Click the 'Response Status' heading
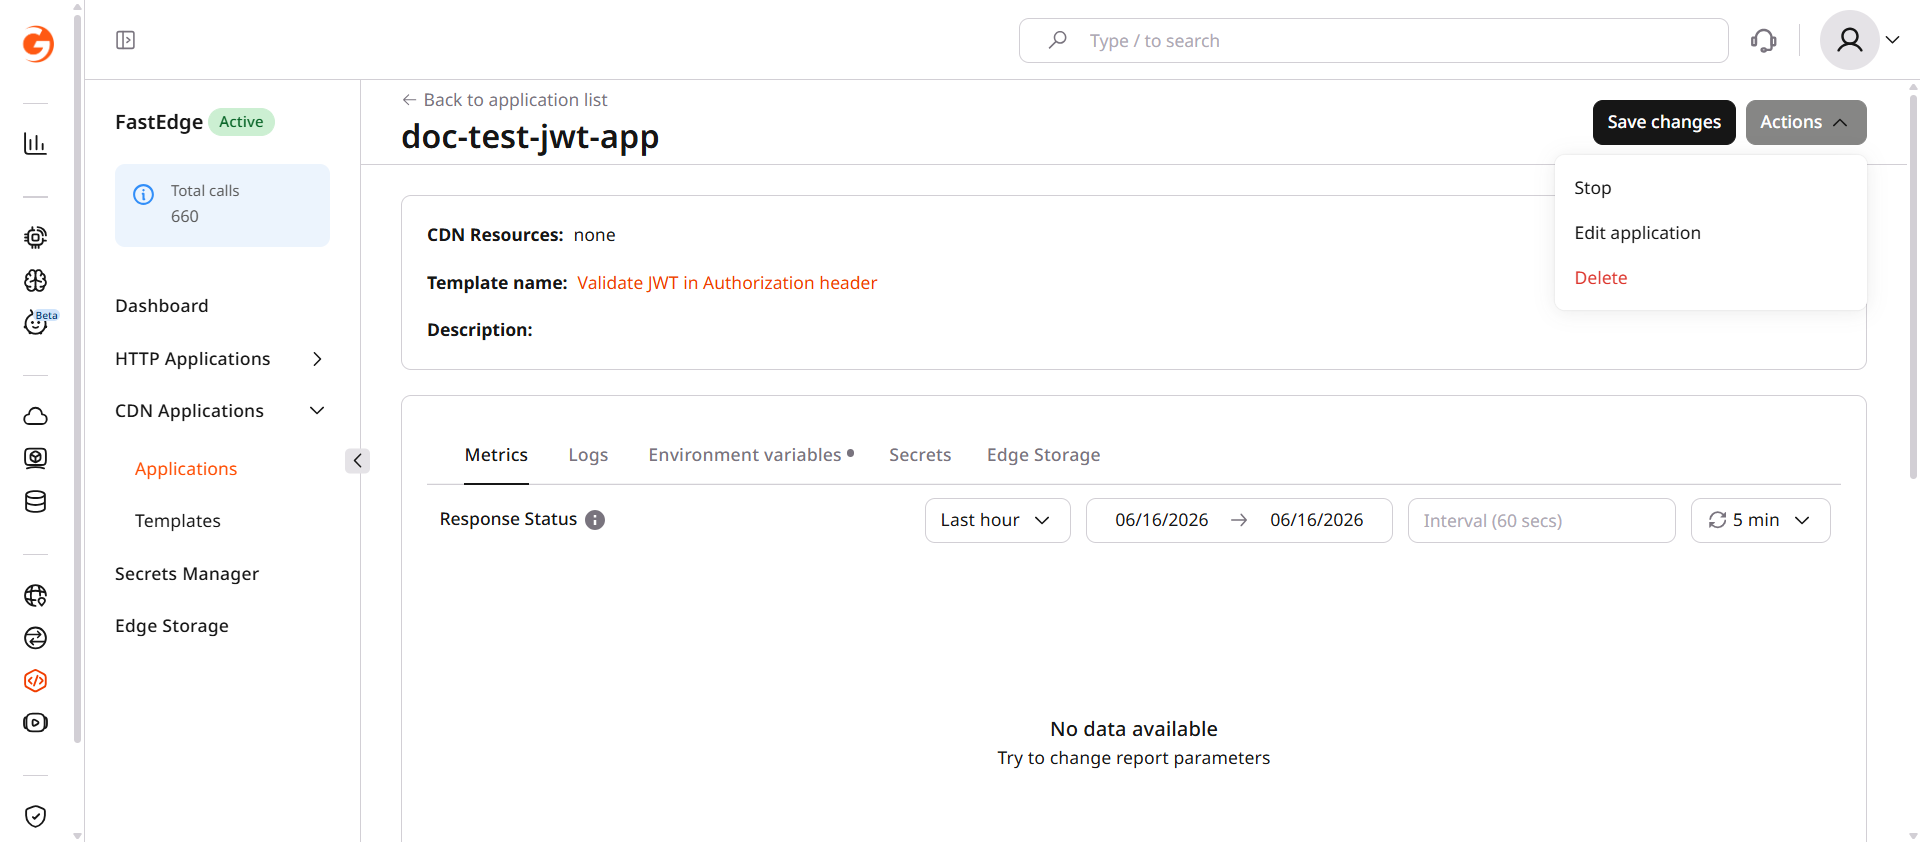This screenshot has width=1920, height=843. [508, 519]
